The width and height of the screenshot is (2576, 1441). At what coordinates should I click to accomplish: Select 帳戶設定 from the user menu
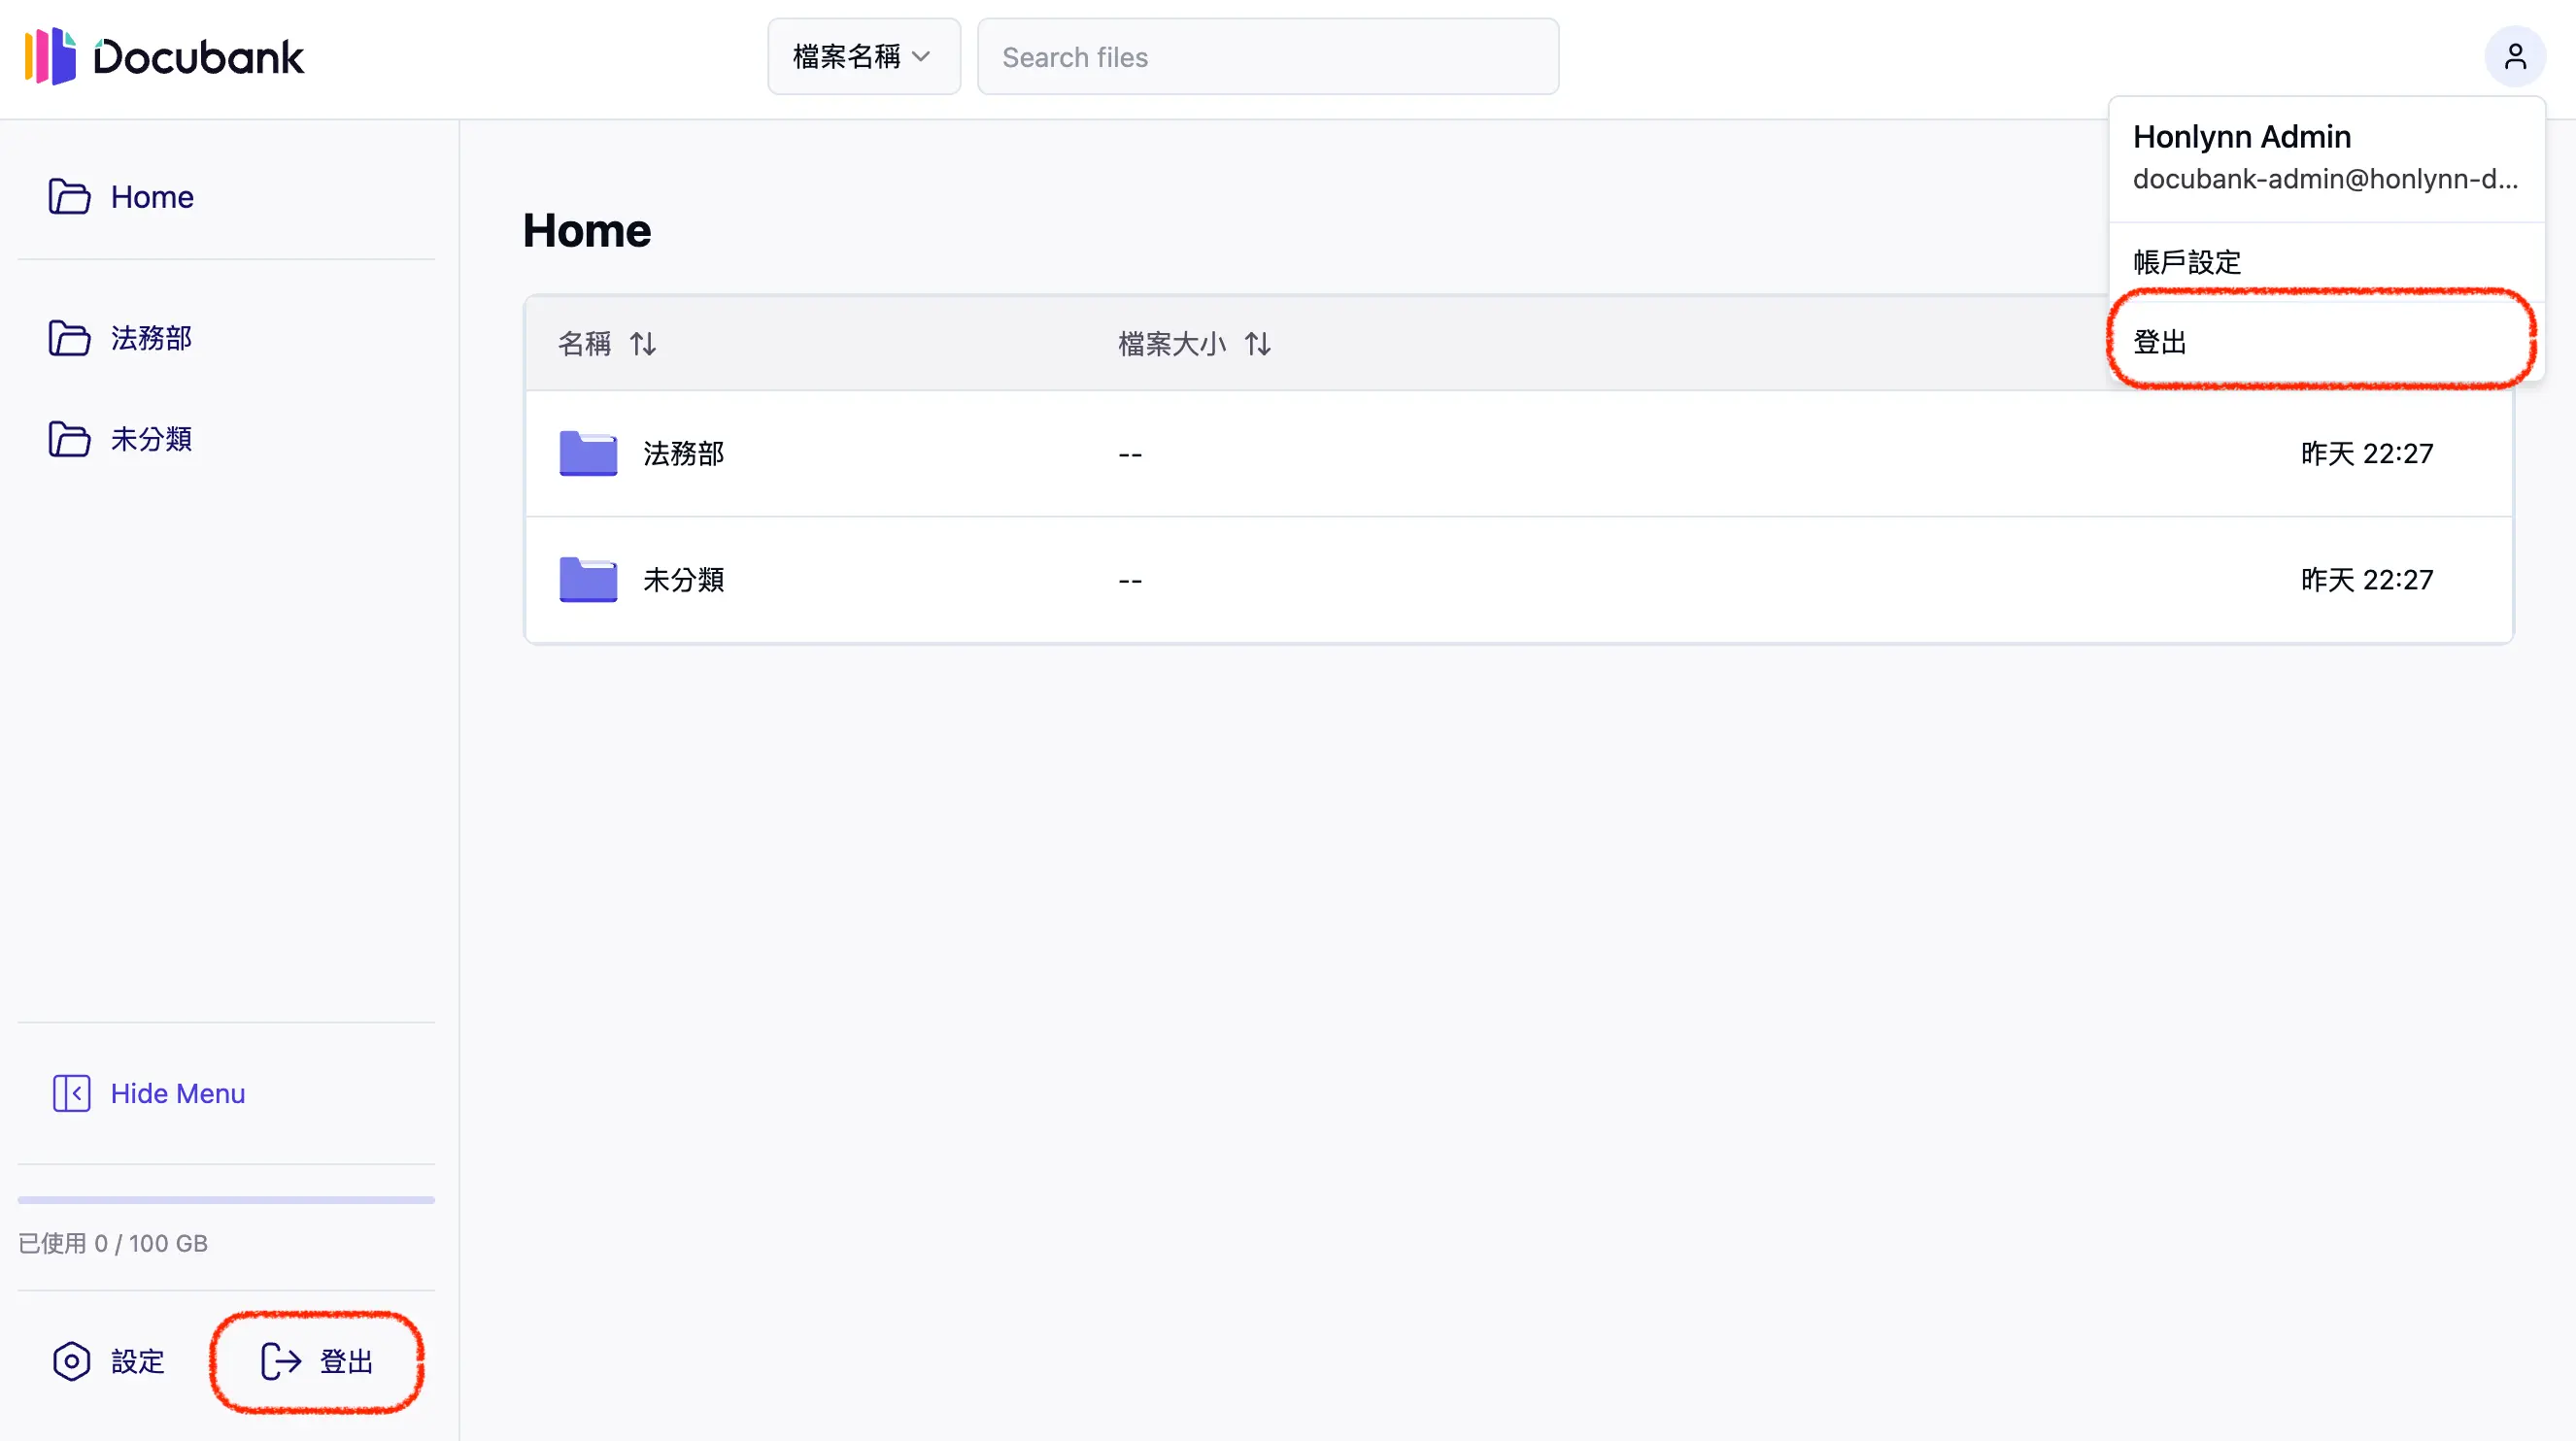2187,262
